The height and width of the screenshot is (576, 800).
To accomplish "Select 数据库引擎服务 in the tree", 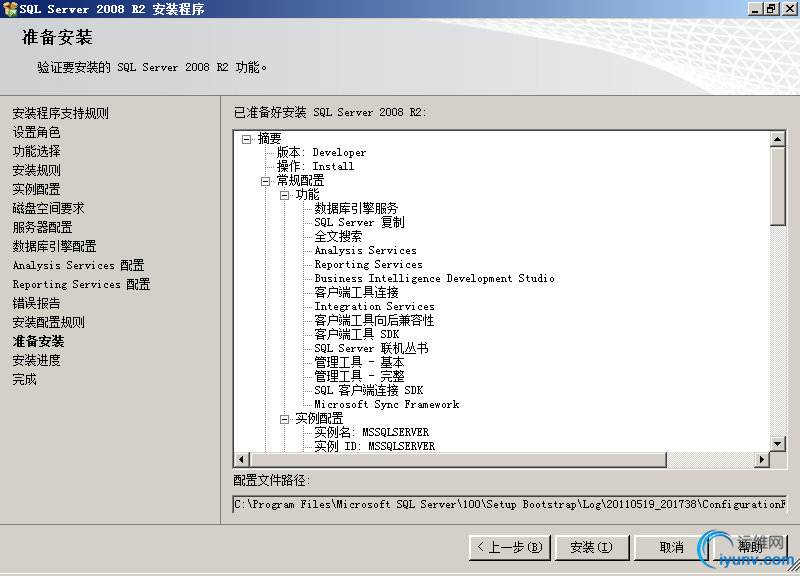I will (356, 208).
